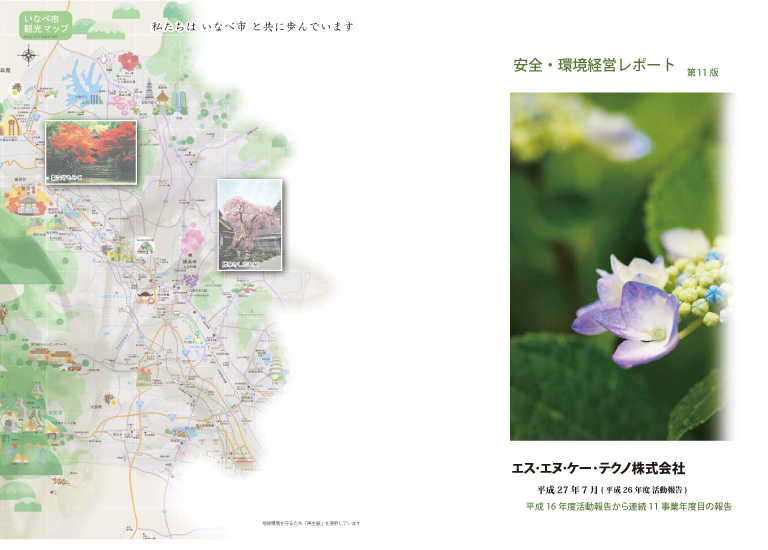Click the pink flower illustration mid-map
Viewport: 768px width, 550px height.
tap(193, 240)
